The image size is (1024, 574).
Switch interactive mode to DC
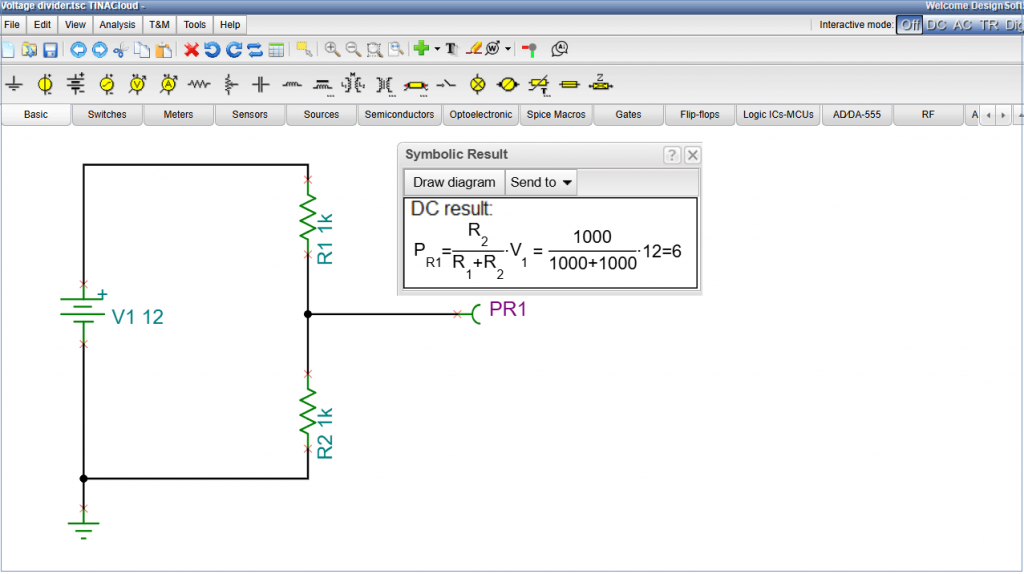pyautogui.click(x=937, y=24)
